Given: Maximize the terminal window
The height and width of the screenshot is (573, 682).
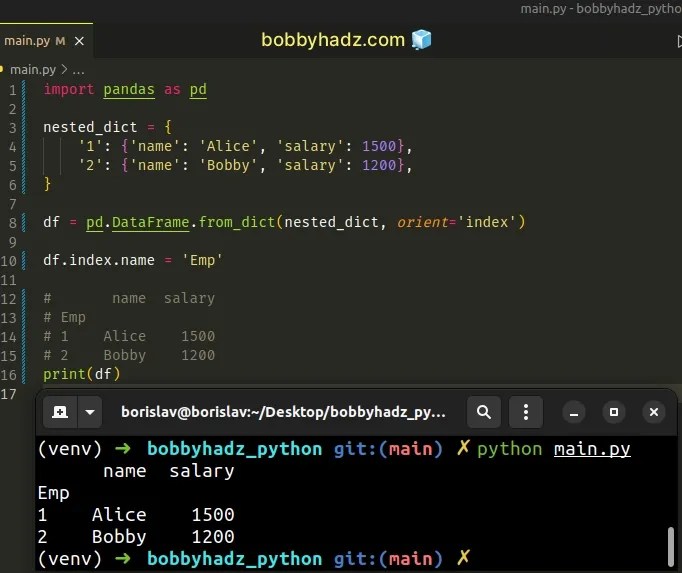Looking at the screenshot, I should click(x=614, y=412).
